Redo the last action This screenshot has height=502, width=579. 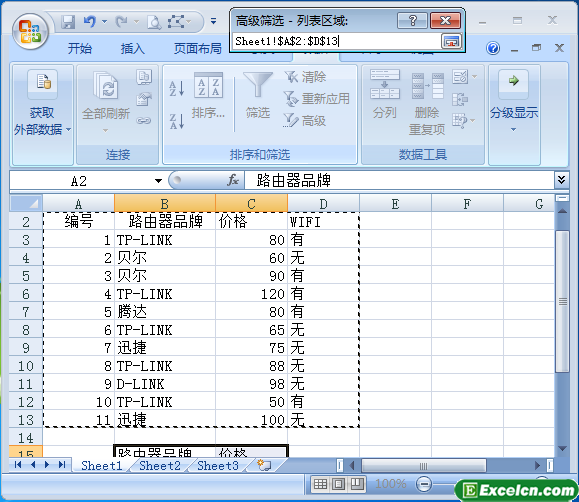(x=121, y=22)
